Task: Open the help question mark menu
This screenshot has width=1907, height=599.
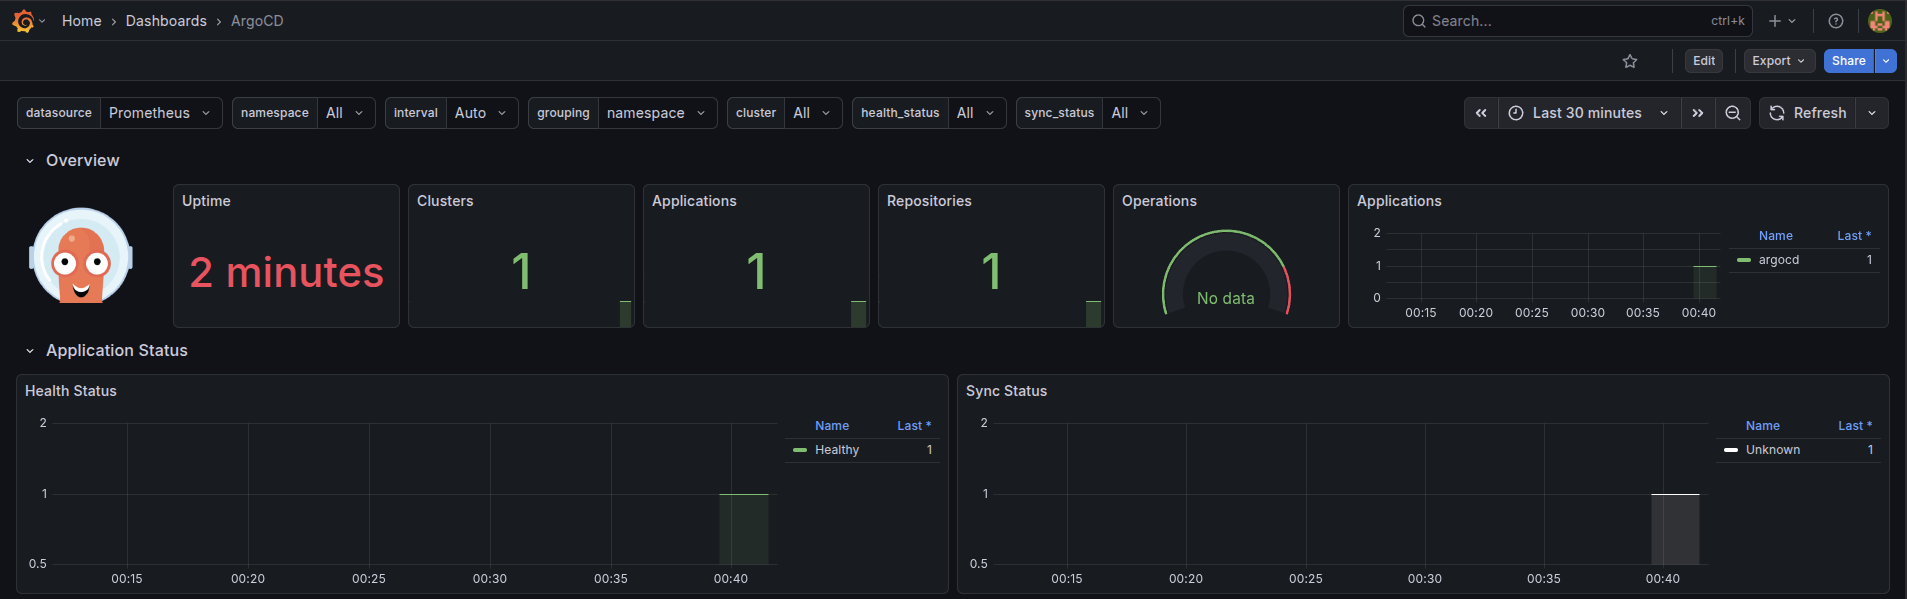Action: coord(1836,21)
